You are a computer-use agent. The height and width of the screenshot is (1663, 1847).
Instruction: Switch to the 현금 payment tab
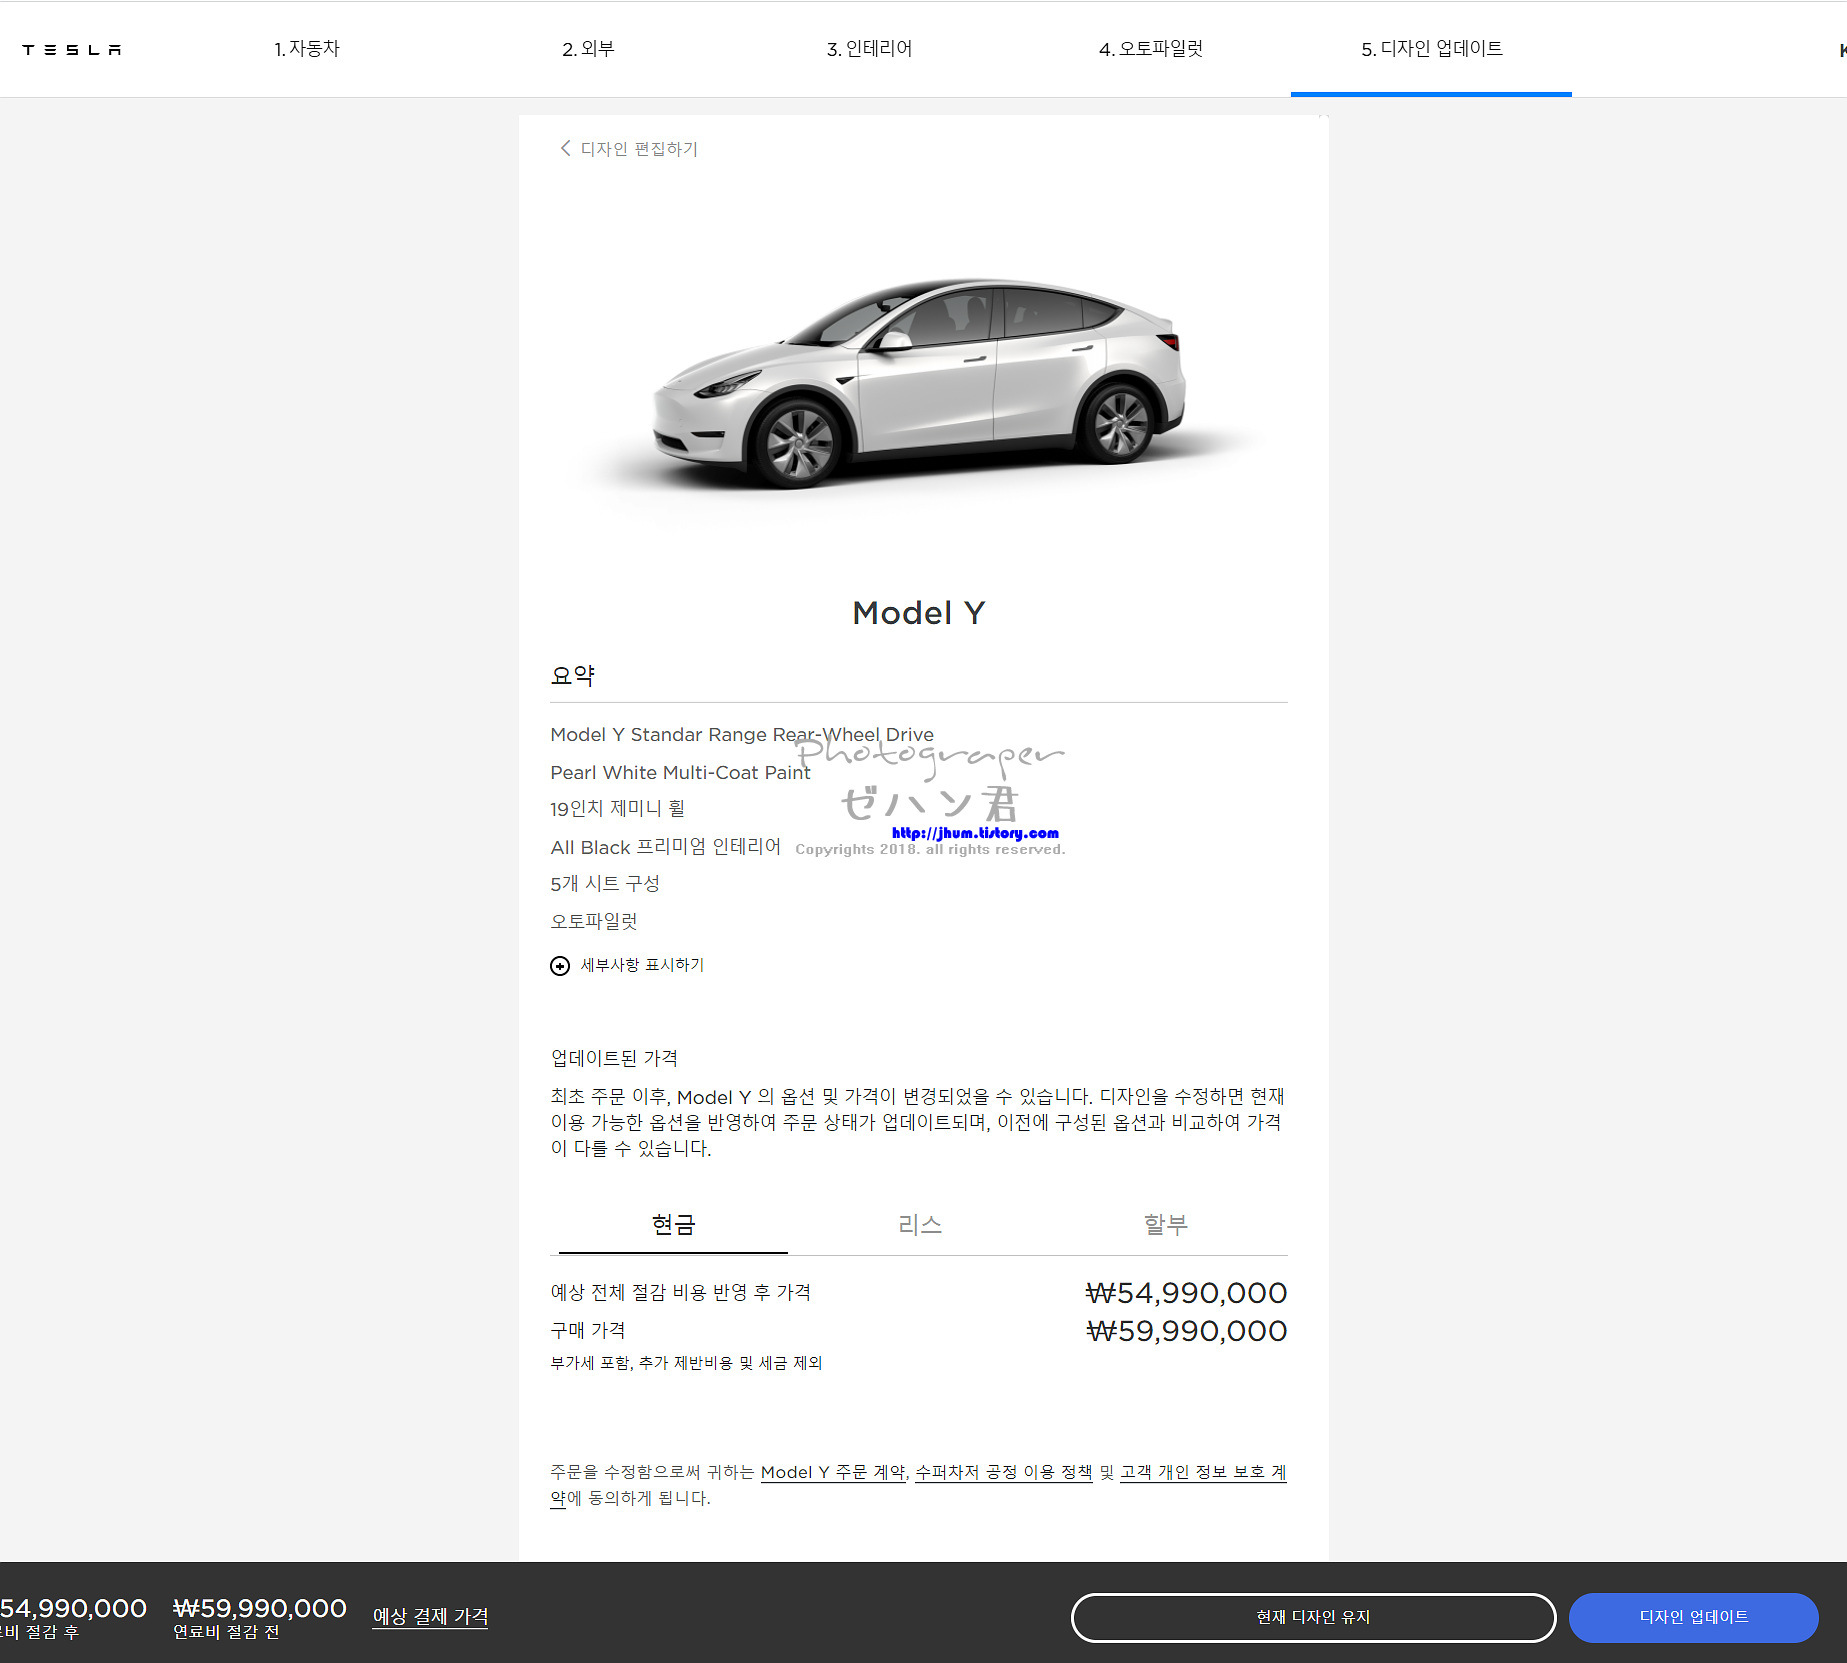(x=673, y=1225)
